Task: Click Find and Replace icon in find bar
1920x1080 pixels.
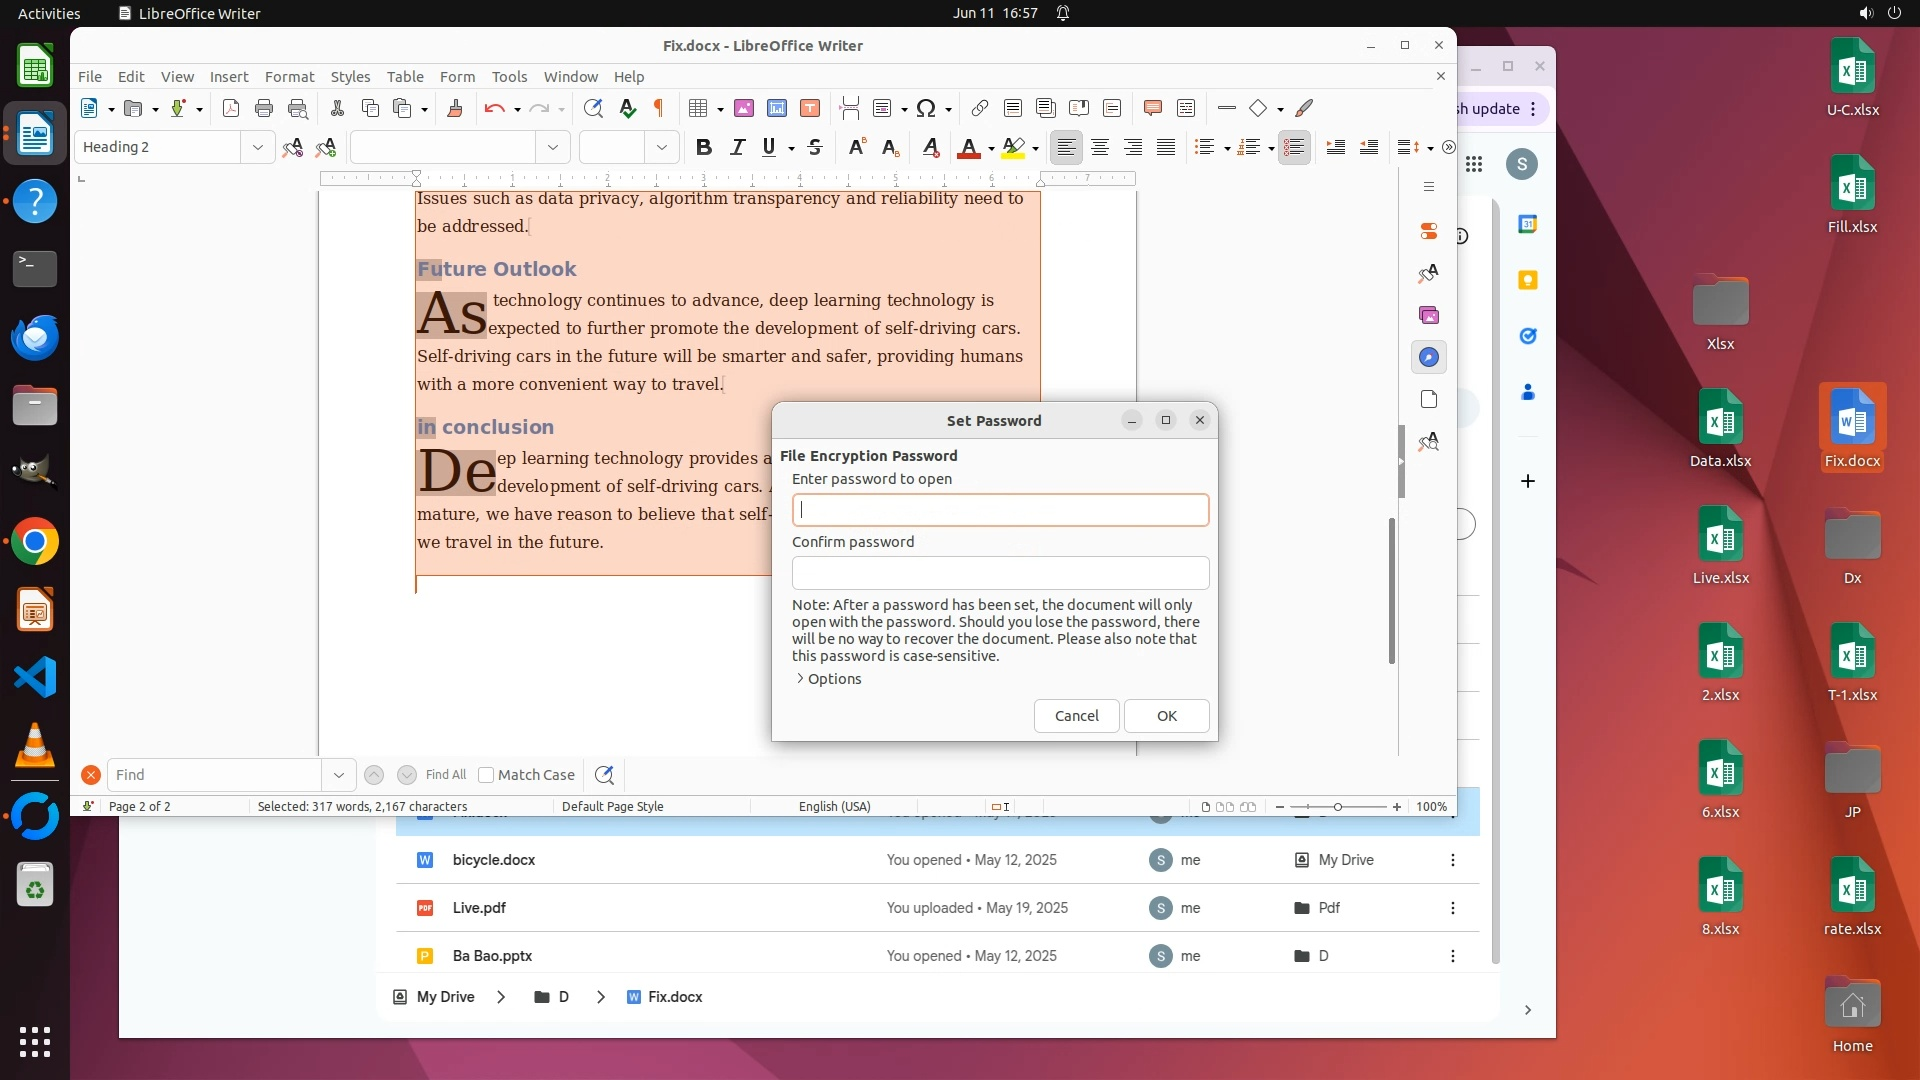Action: 604,775
